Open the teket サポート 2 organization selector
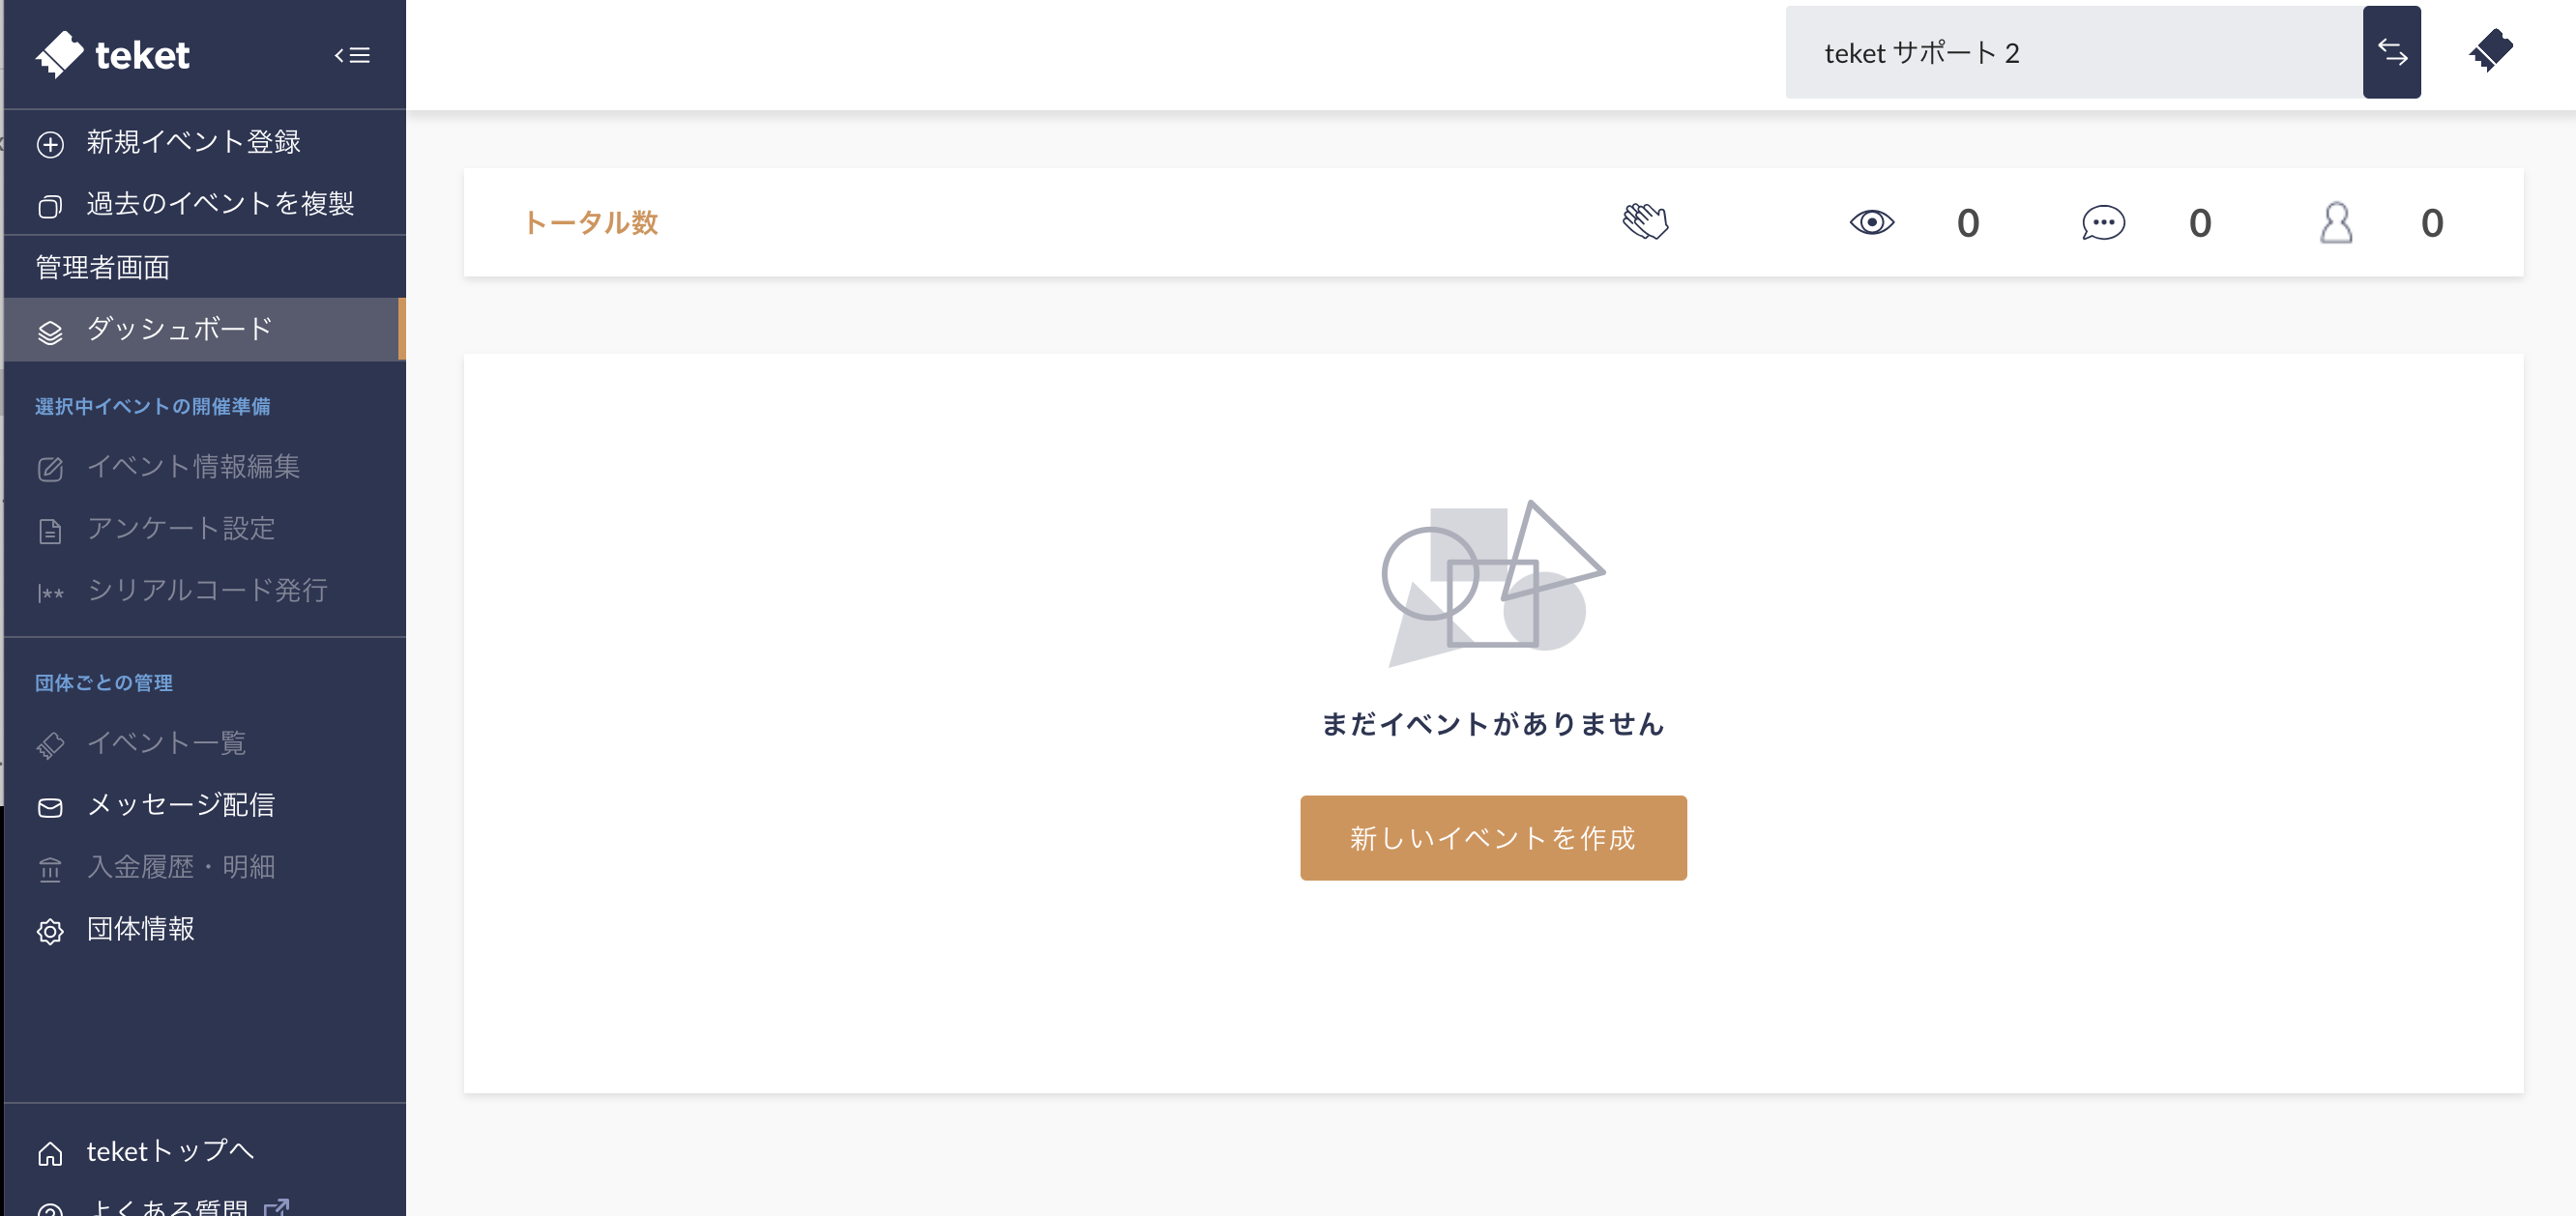Image resolution: width=2576 pixels, height=1216 pixels. click(x=2070, y=52)
